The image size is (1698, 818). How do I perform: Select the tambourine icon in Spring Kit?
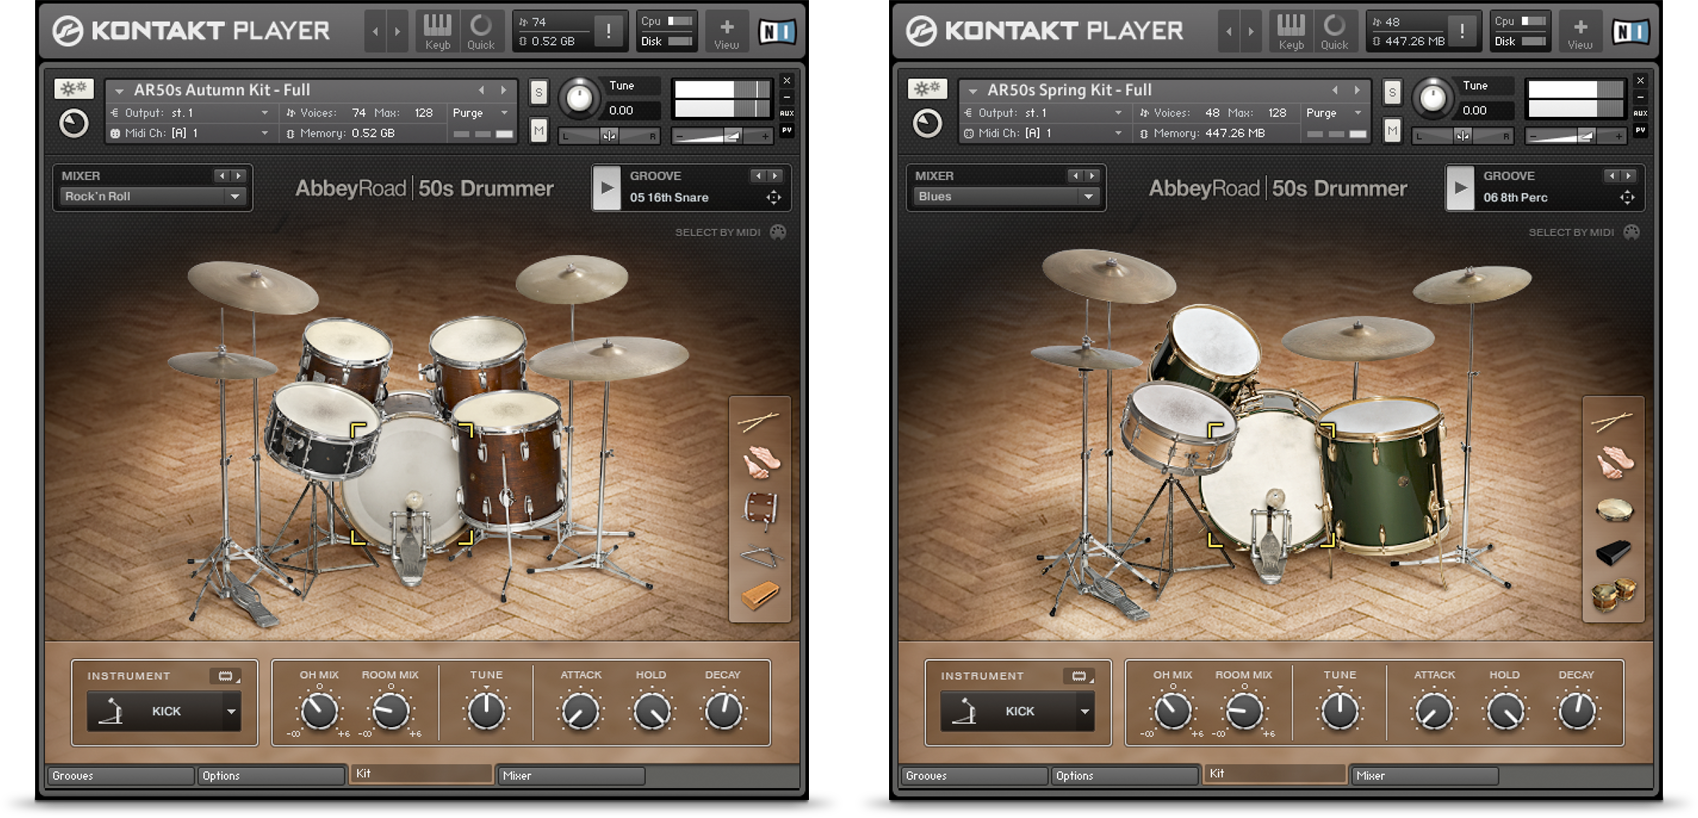(x=1614, y=511)
